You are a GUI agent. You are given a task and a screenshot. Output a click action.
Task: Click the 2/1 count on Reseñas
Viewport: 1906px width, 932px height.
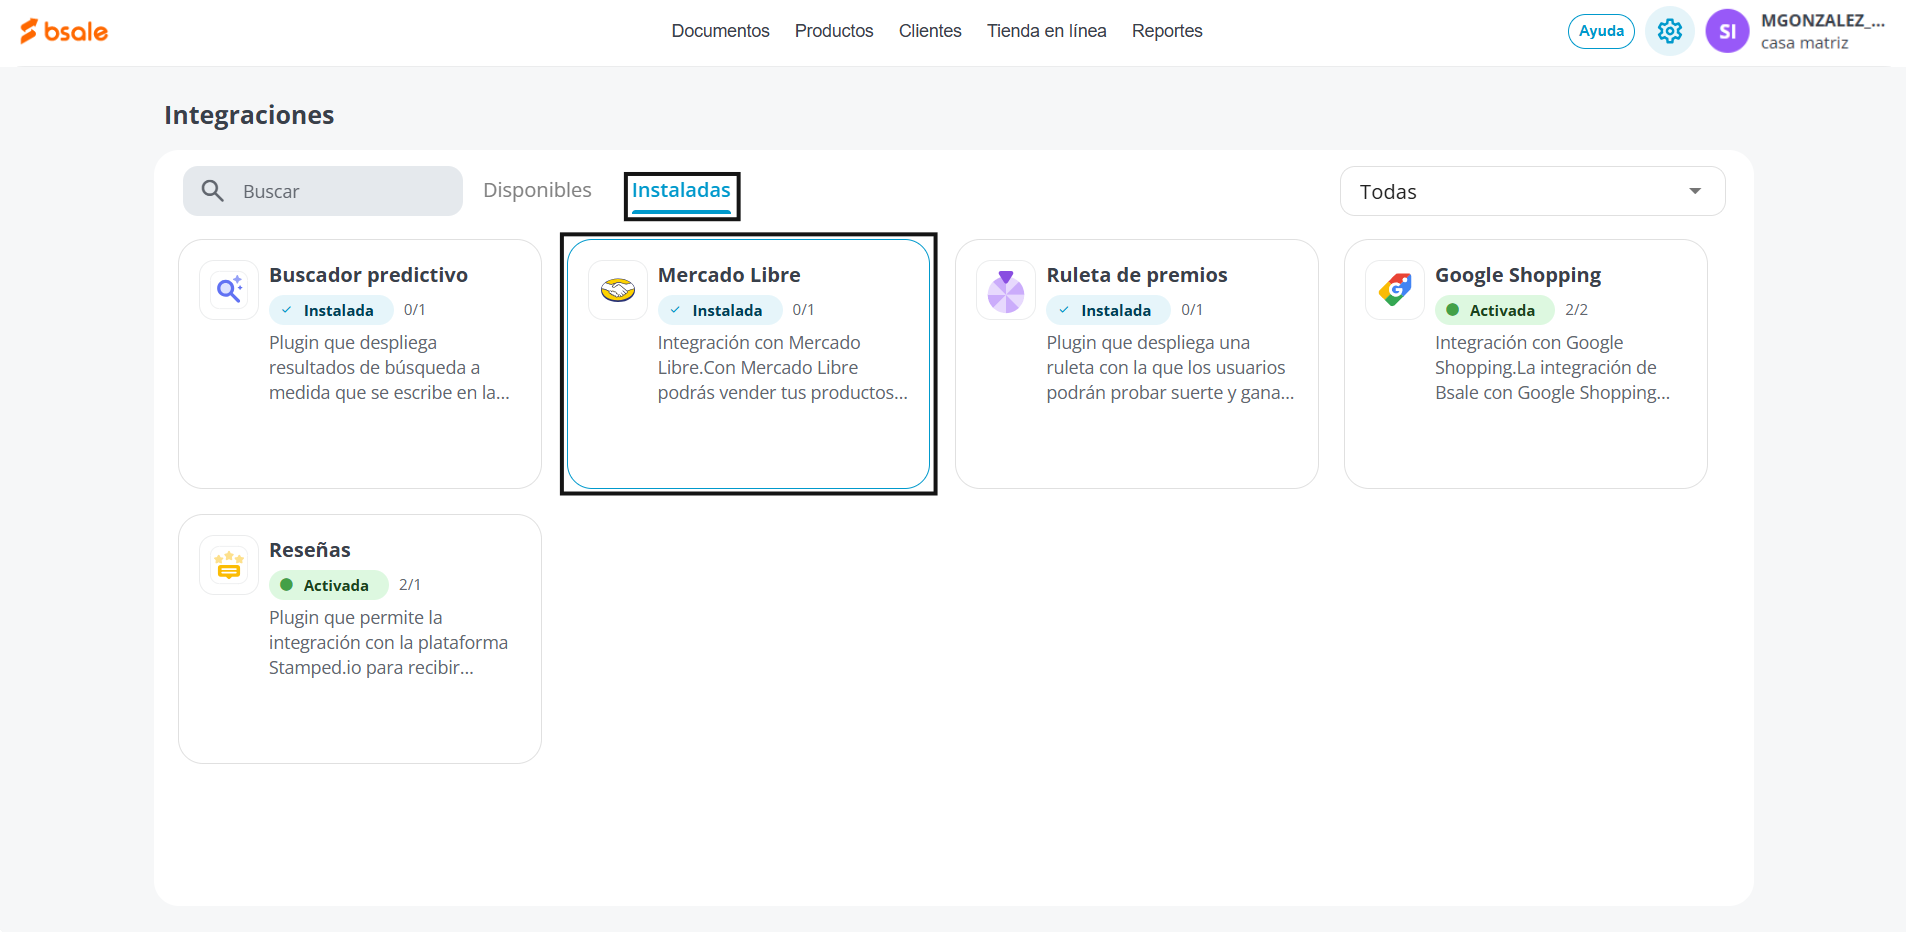pyautogui.click(x=410, y=585)
